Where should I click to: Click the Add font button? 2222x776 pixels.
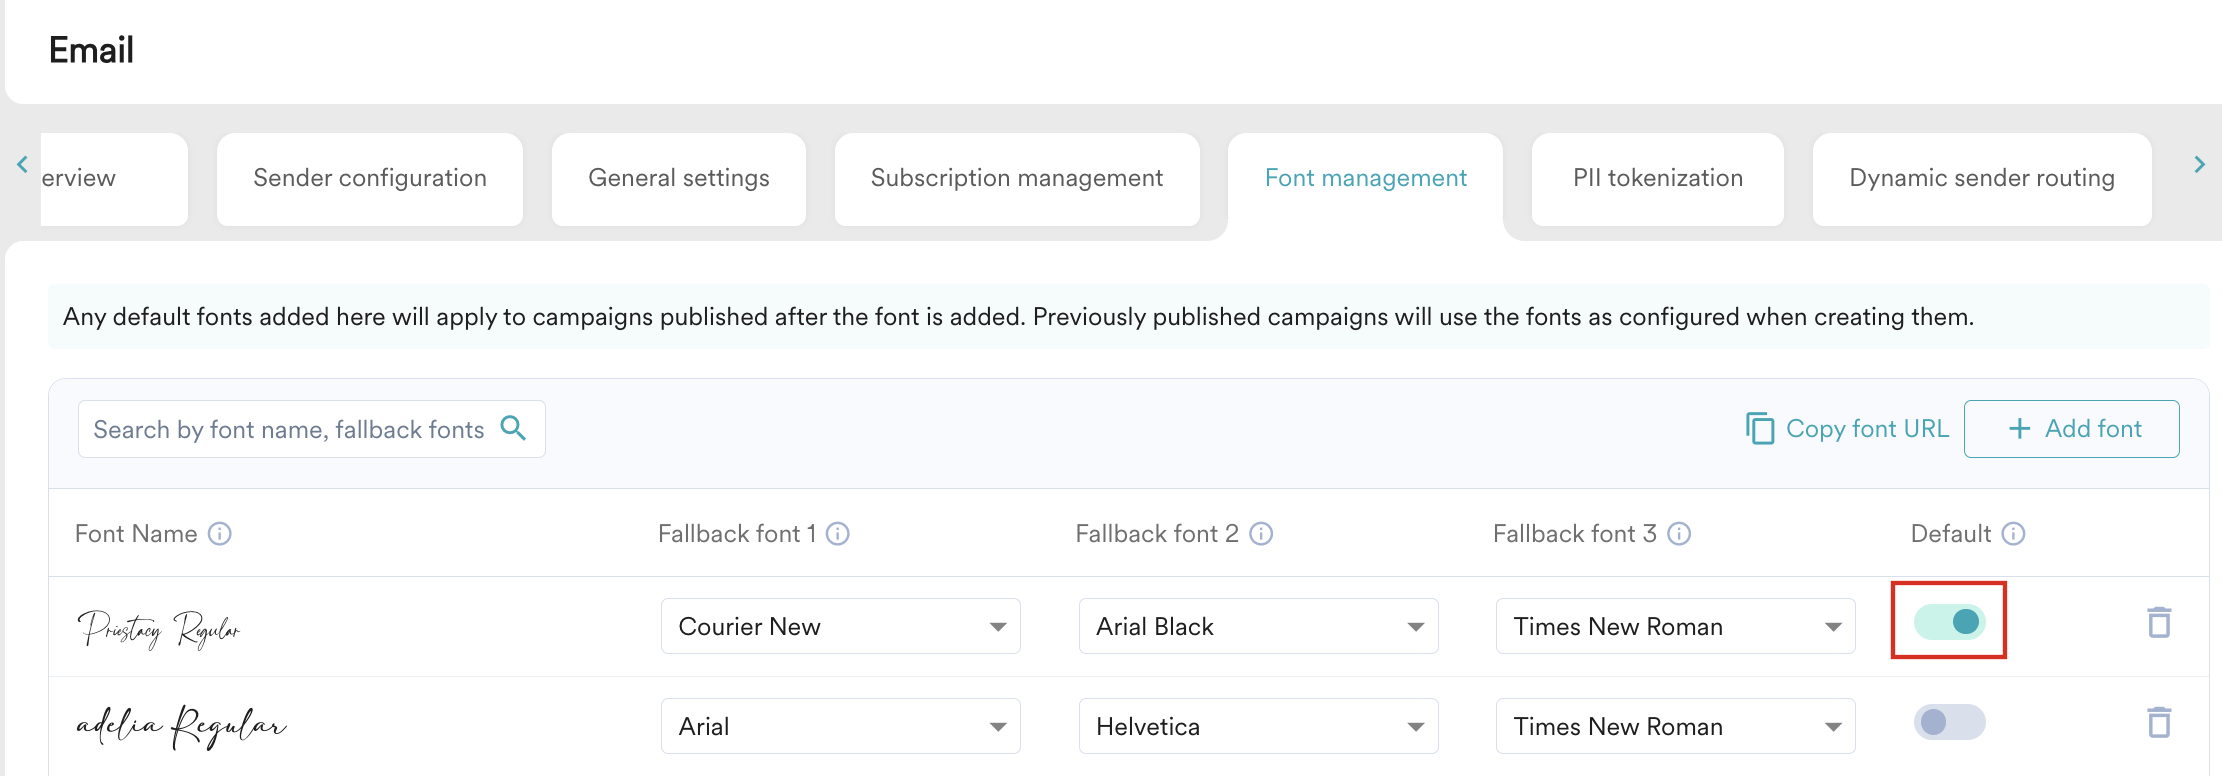click(2071, 429)
